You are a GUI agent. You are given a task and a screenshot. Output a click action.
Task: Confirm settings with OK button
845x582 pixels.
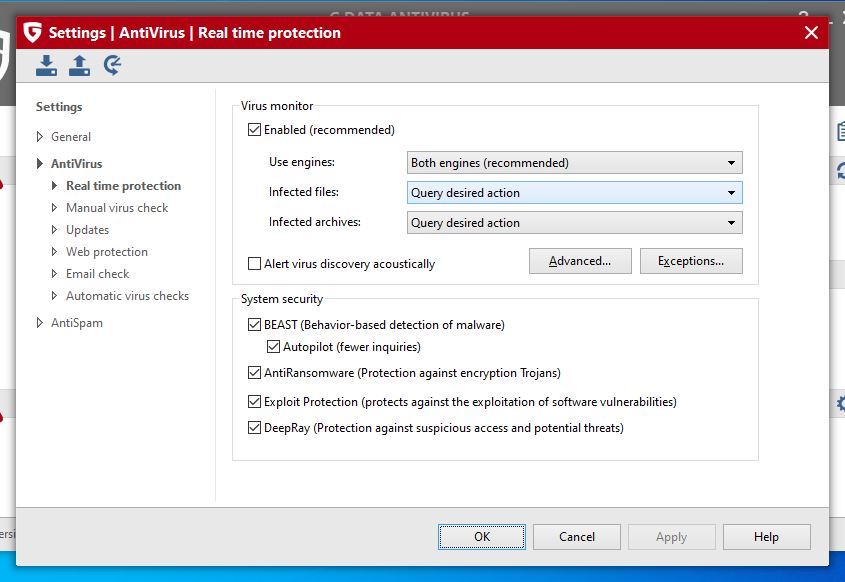pyautogui.click(x=482, y=537)
